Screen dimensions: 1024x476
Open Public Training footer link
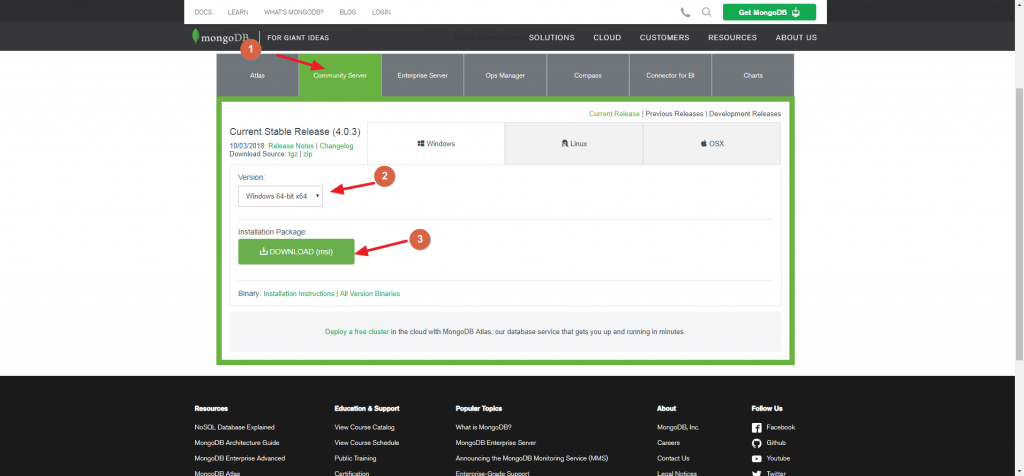pos(355,458)
